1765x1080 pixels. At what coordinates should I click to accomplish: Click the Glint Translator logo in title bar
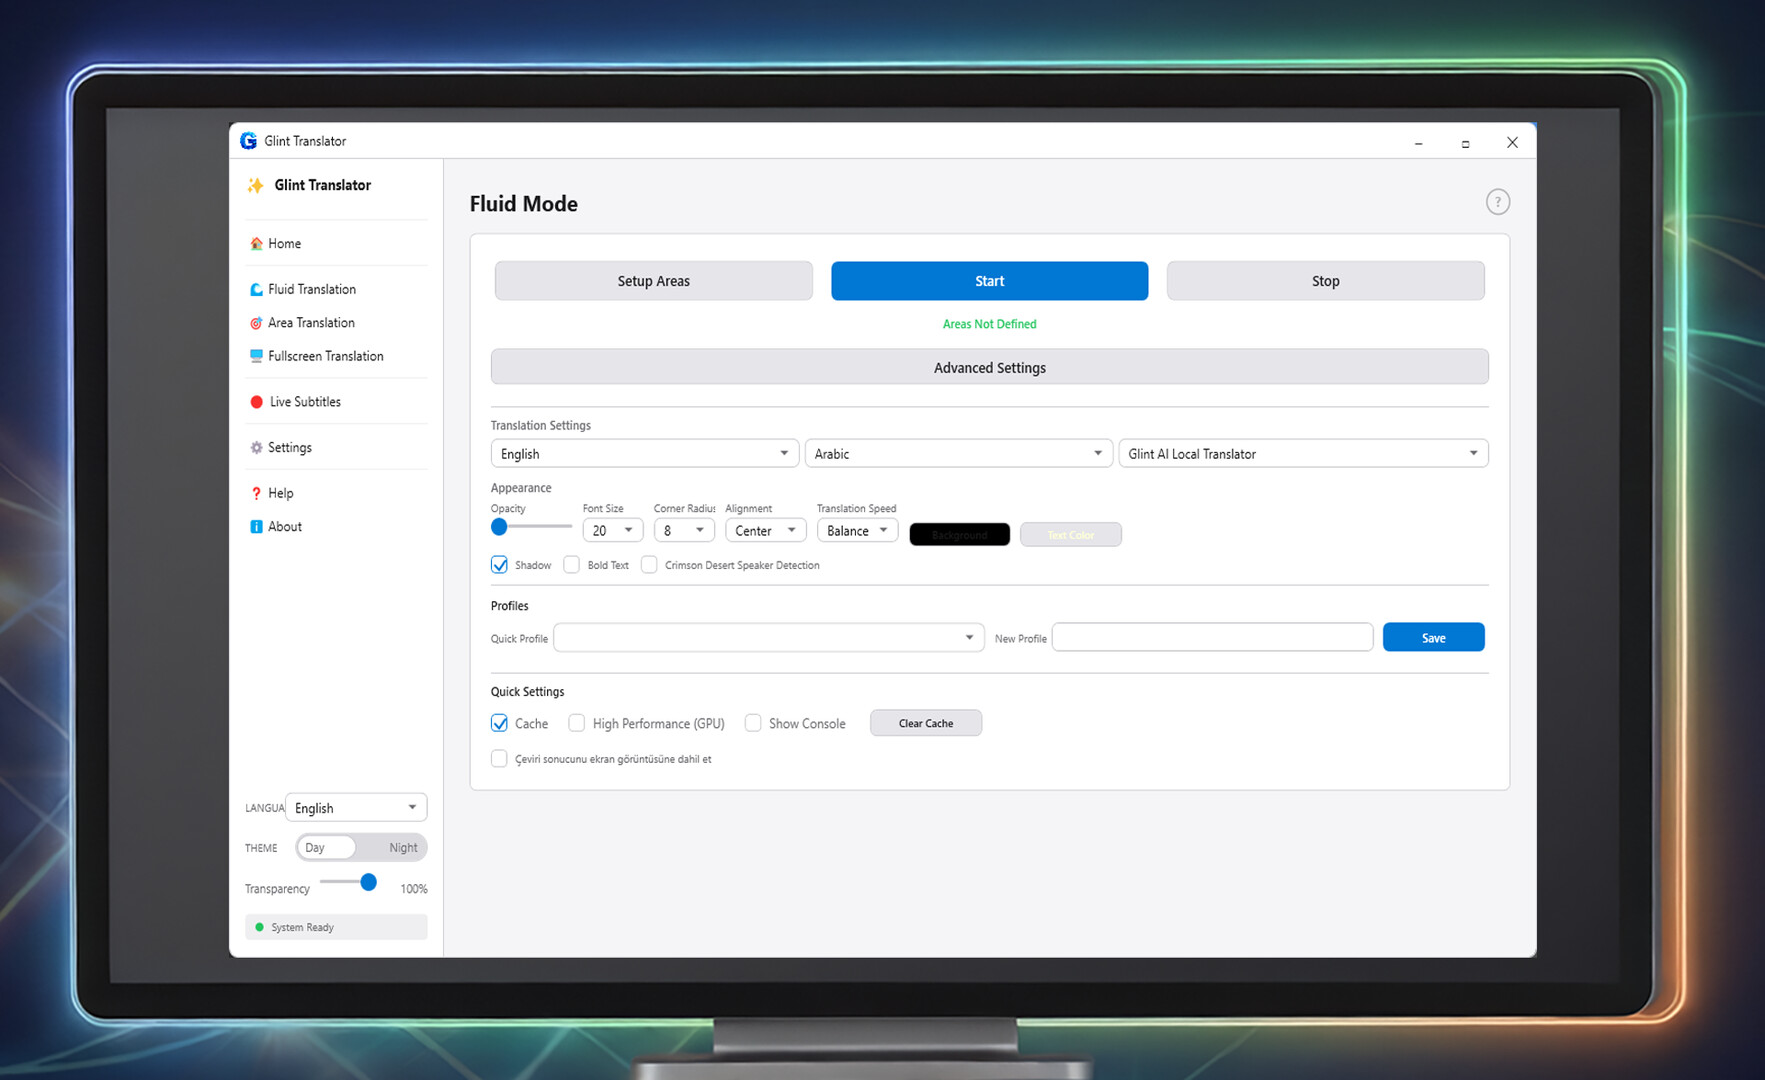click(x=249, y=141)
